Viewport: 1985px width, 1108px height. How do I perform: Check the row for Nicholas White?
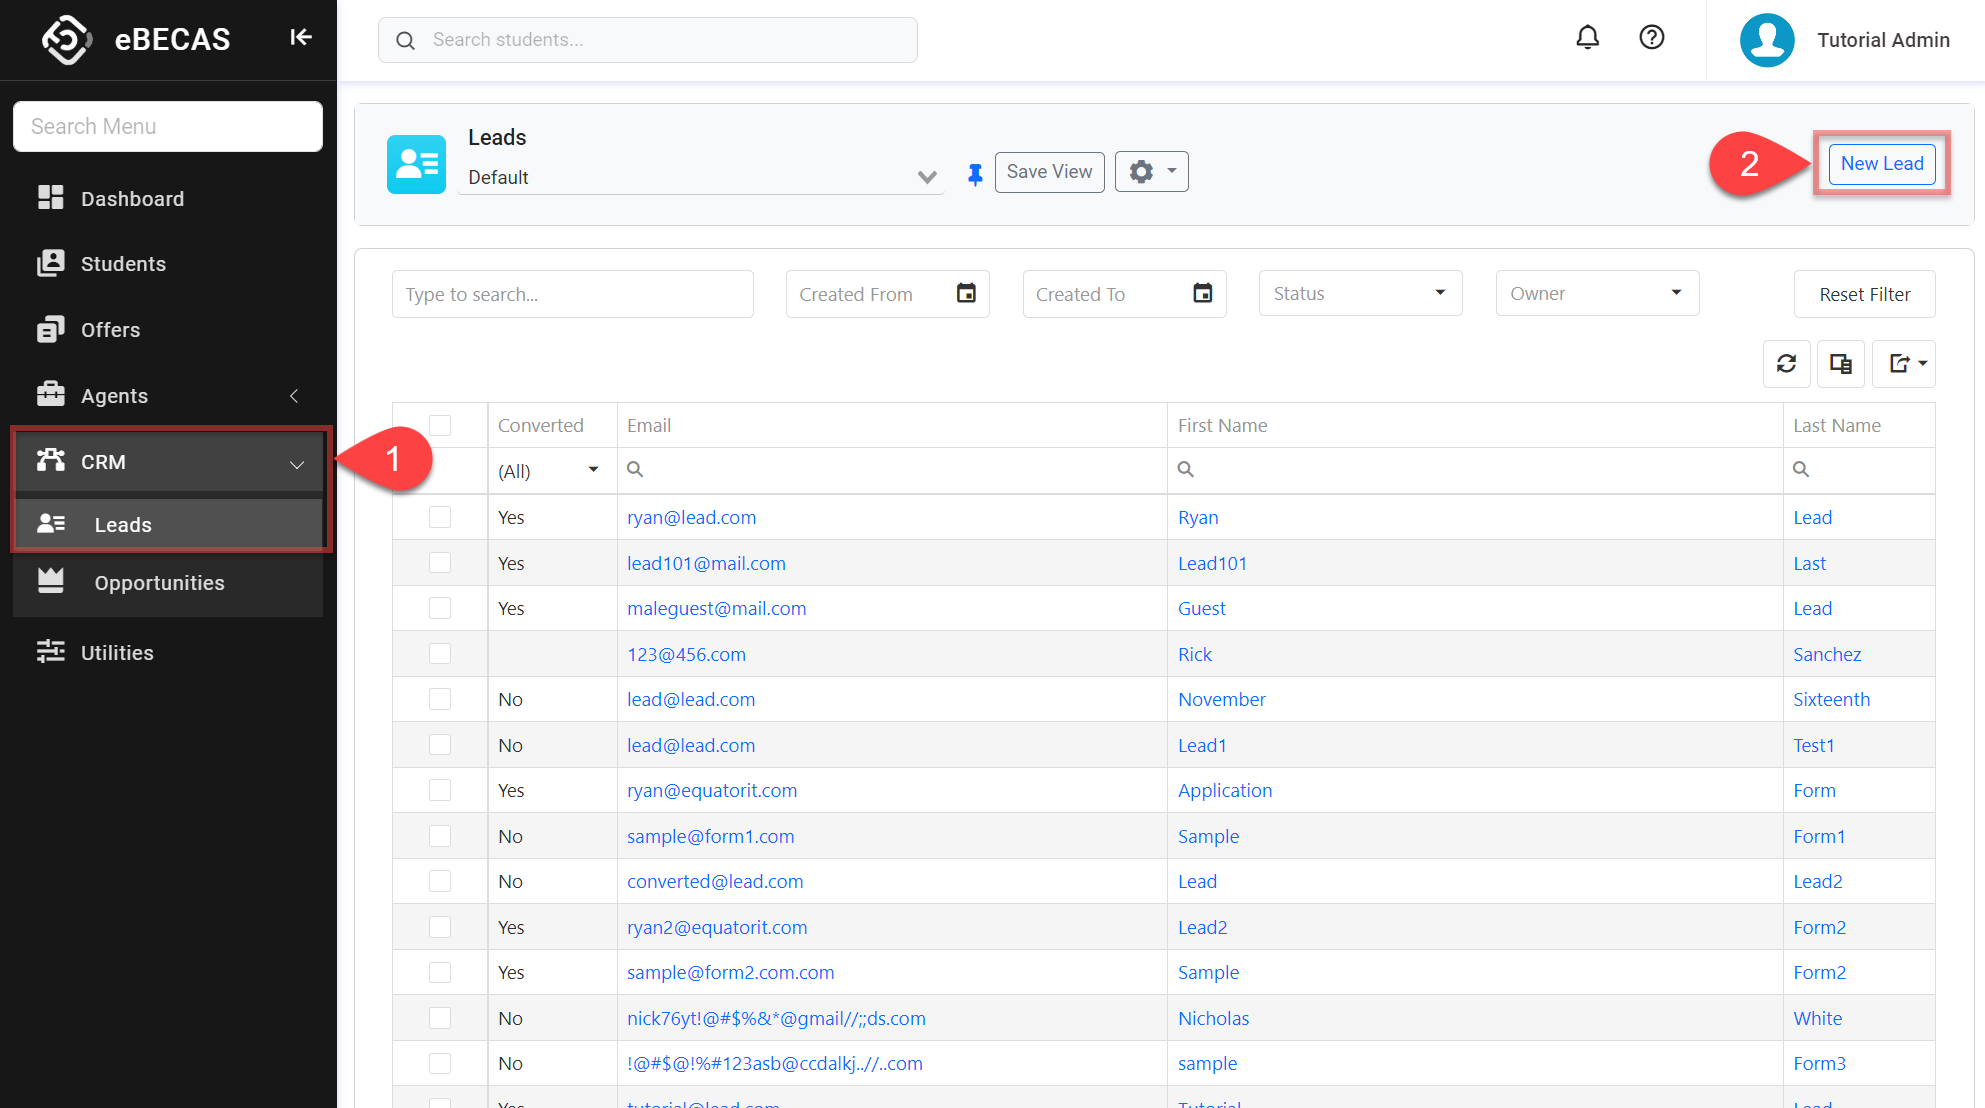tap(440, 1018)
